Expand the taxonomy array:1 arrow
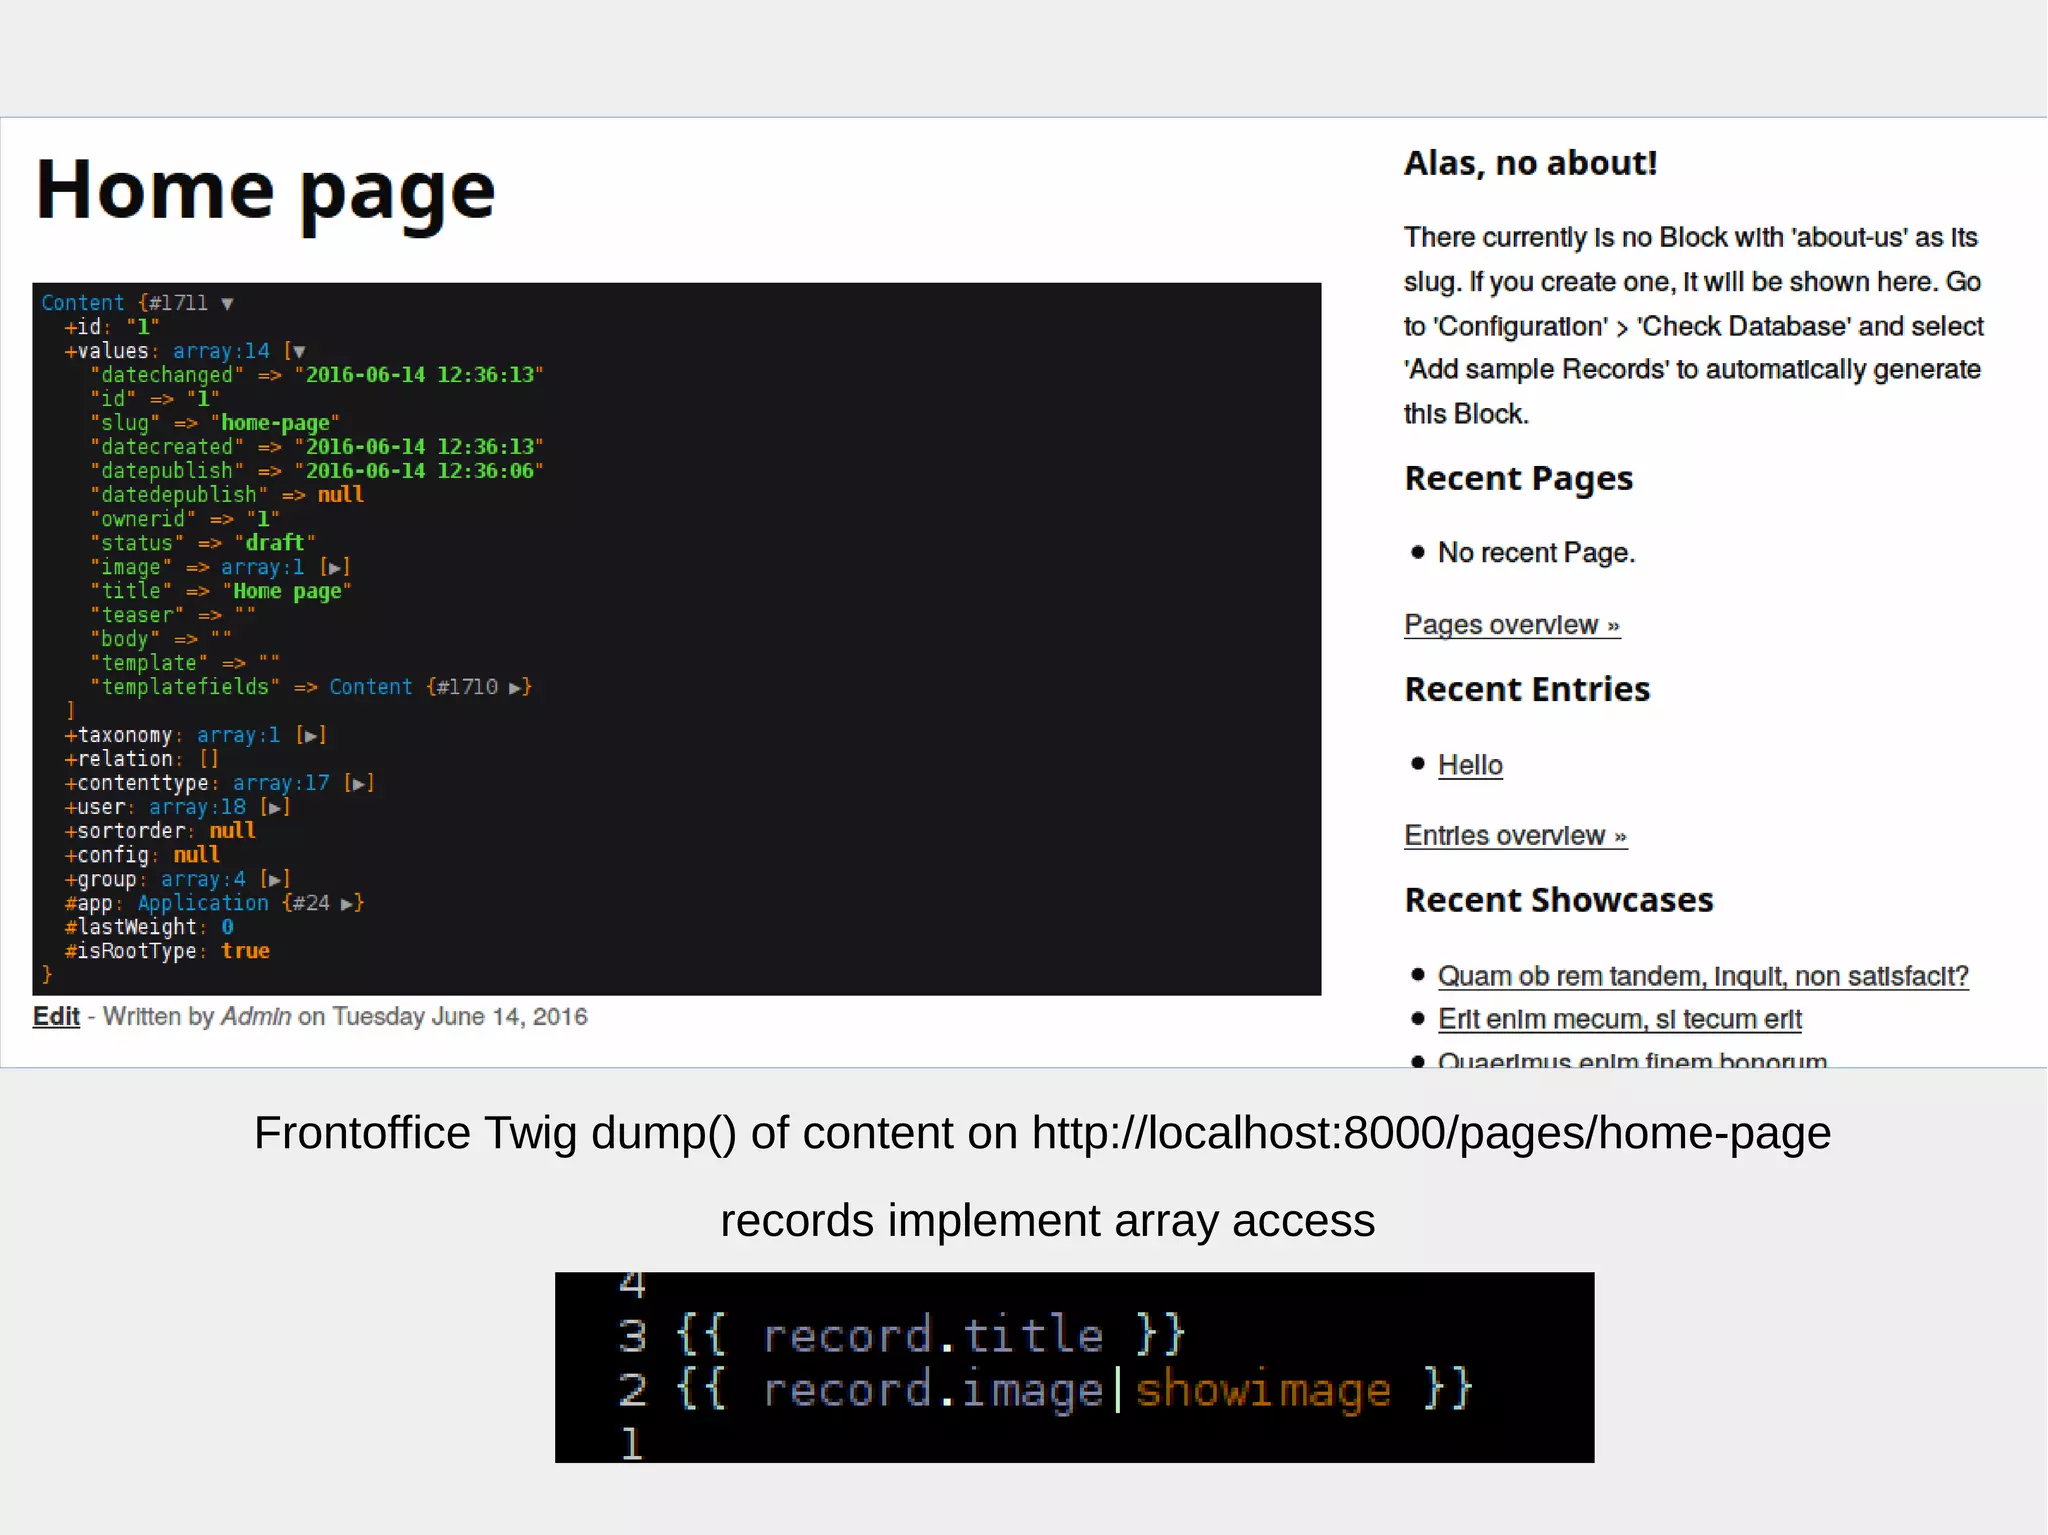Screen dimensions: 2048x1535 (x=310, y=736)
